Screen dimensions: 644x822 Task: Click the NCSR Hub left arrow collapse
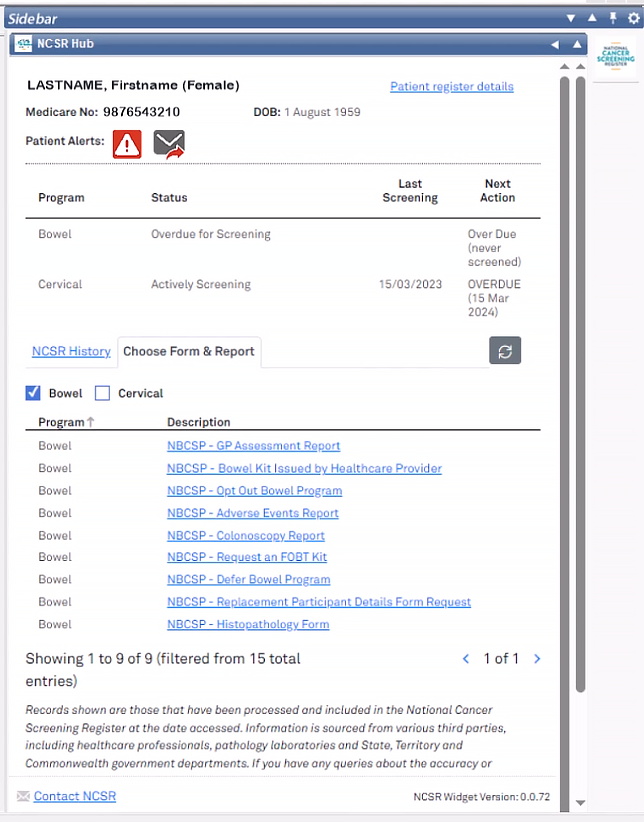[555, 45]
